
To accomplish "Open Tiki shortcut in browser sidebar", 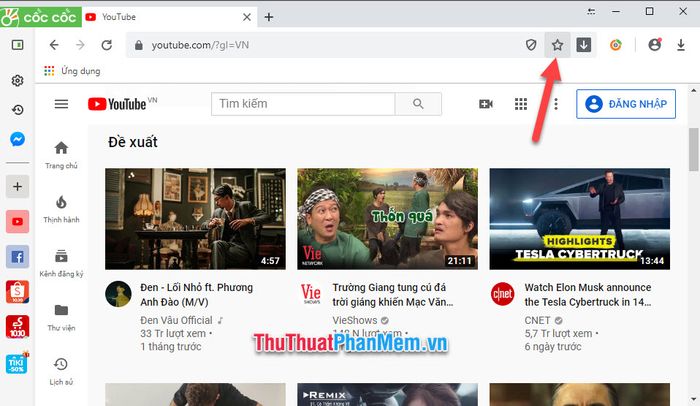I will (x=17, y=363).
